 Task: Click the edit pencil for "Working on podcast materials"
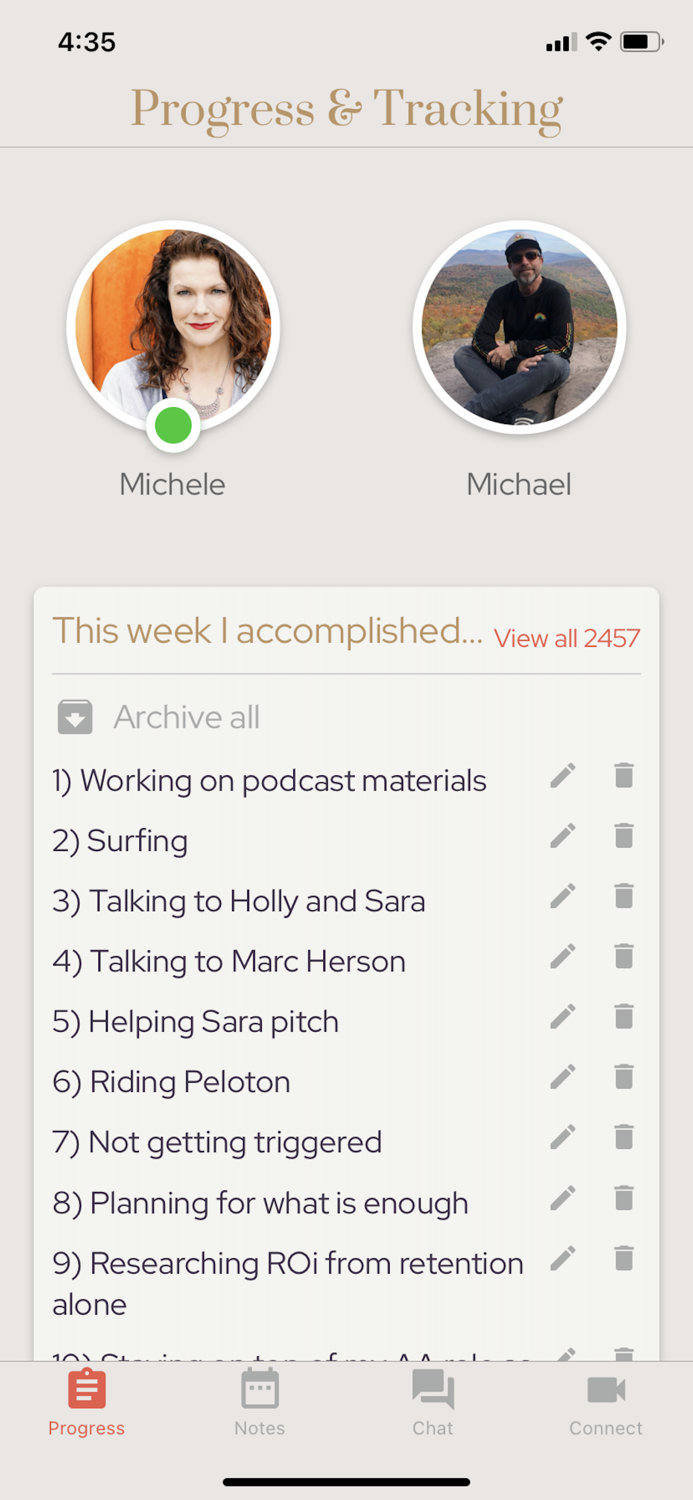pos(563,776)
